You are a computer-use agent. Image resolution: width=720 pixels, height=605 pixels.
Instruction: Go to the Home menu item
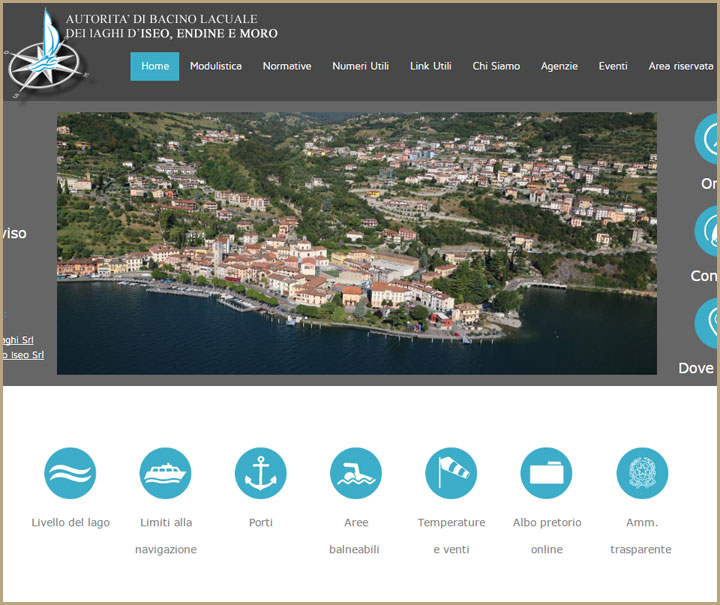pyautogui.click(x=155, y=66)
